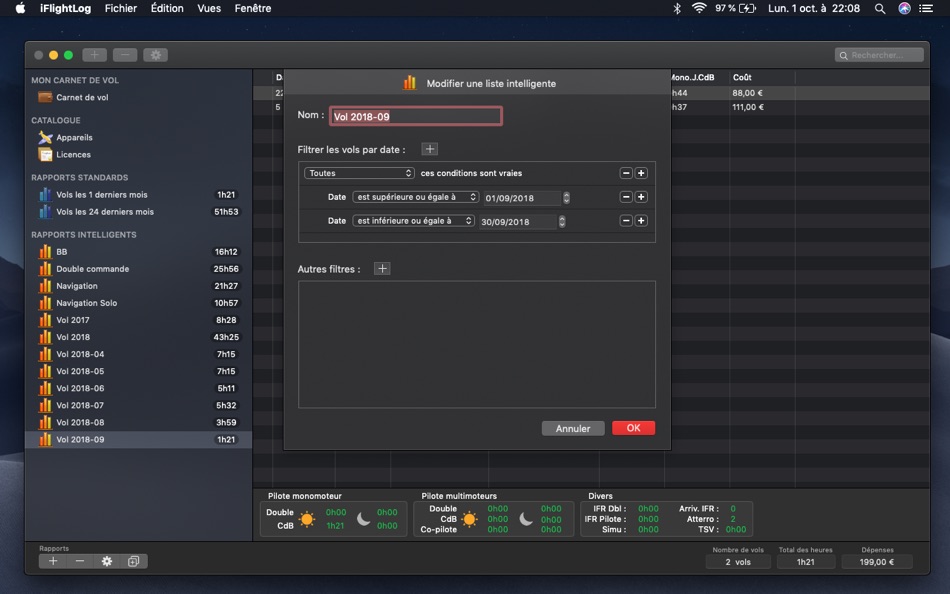Click the 01/09/2018 date field
This screenshot has height=594, width=950.
click(522, 198)
